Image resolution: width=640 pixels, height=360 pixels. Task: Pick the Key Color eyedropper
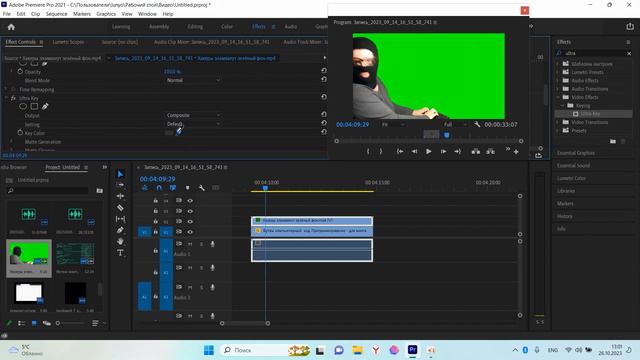click(x=178, y=132)
